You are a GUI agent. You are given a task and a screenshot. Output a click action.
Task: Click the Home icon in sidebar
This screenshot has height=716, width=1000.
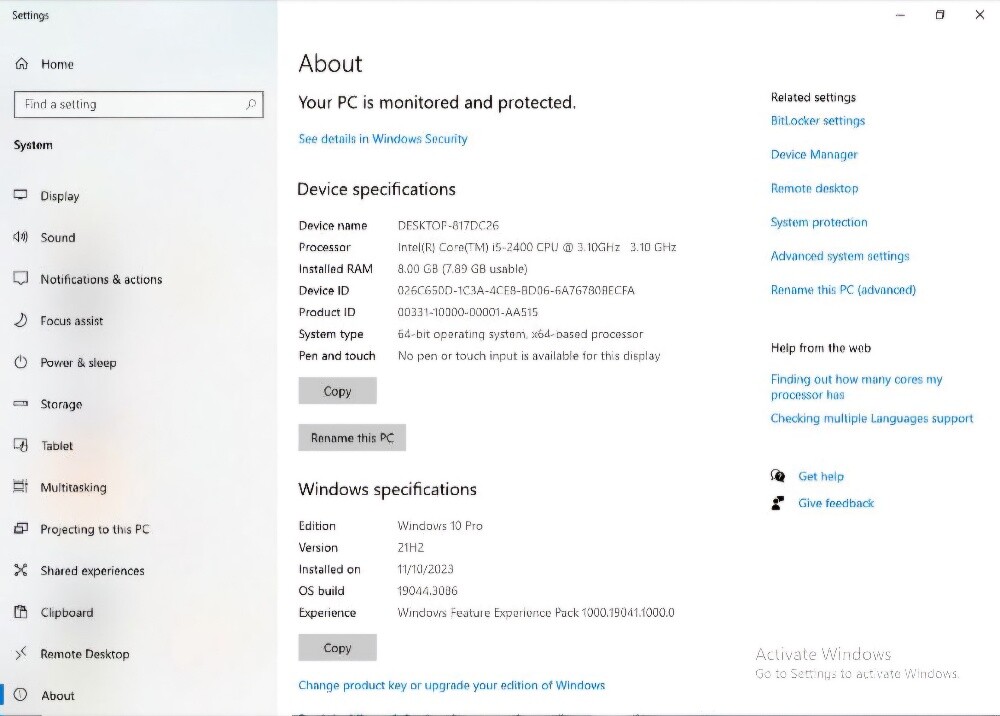point(22,64)
